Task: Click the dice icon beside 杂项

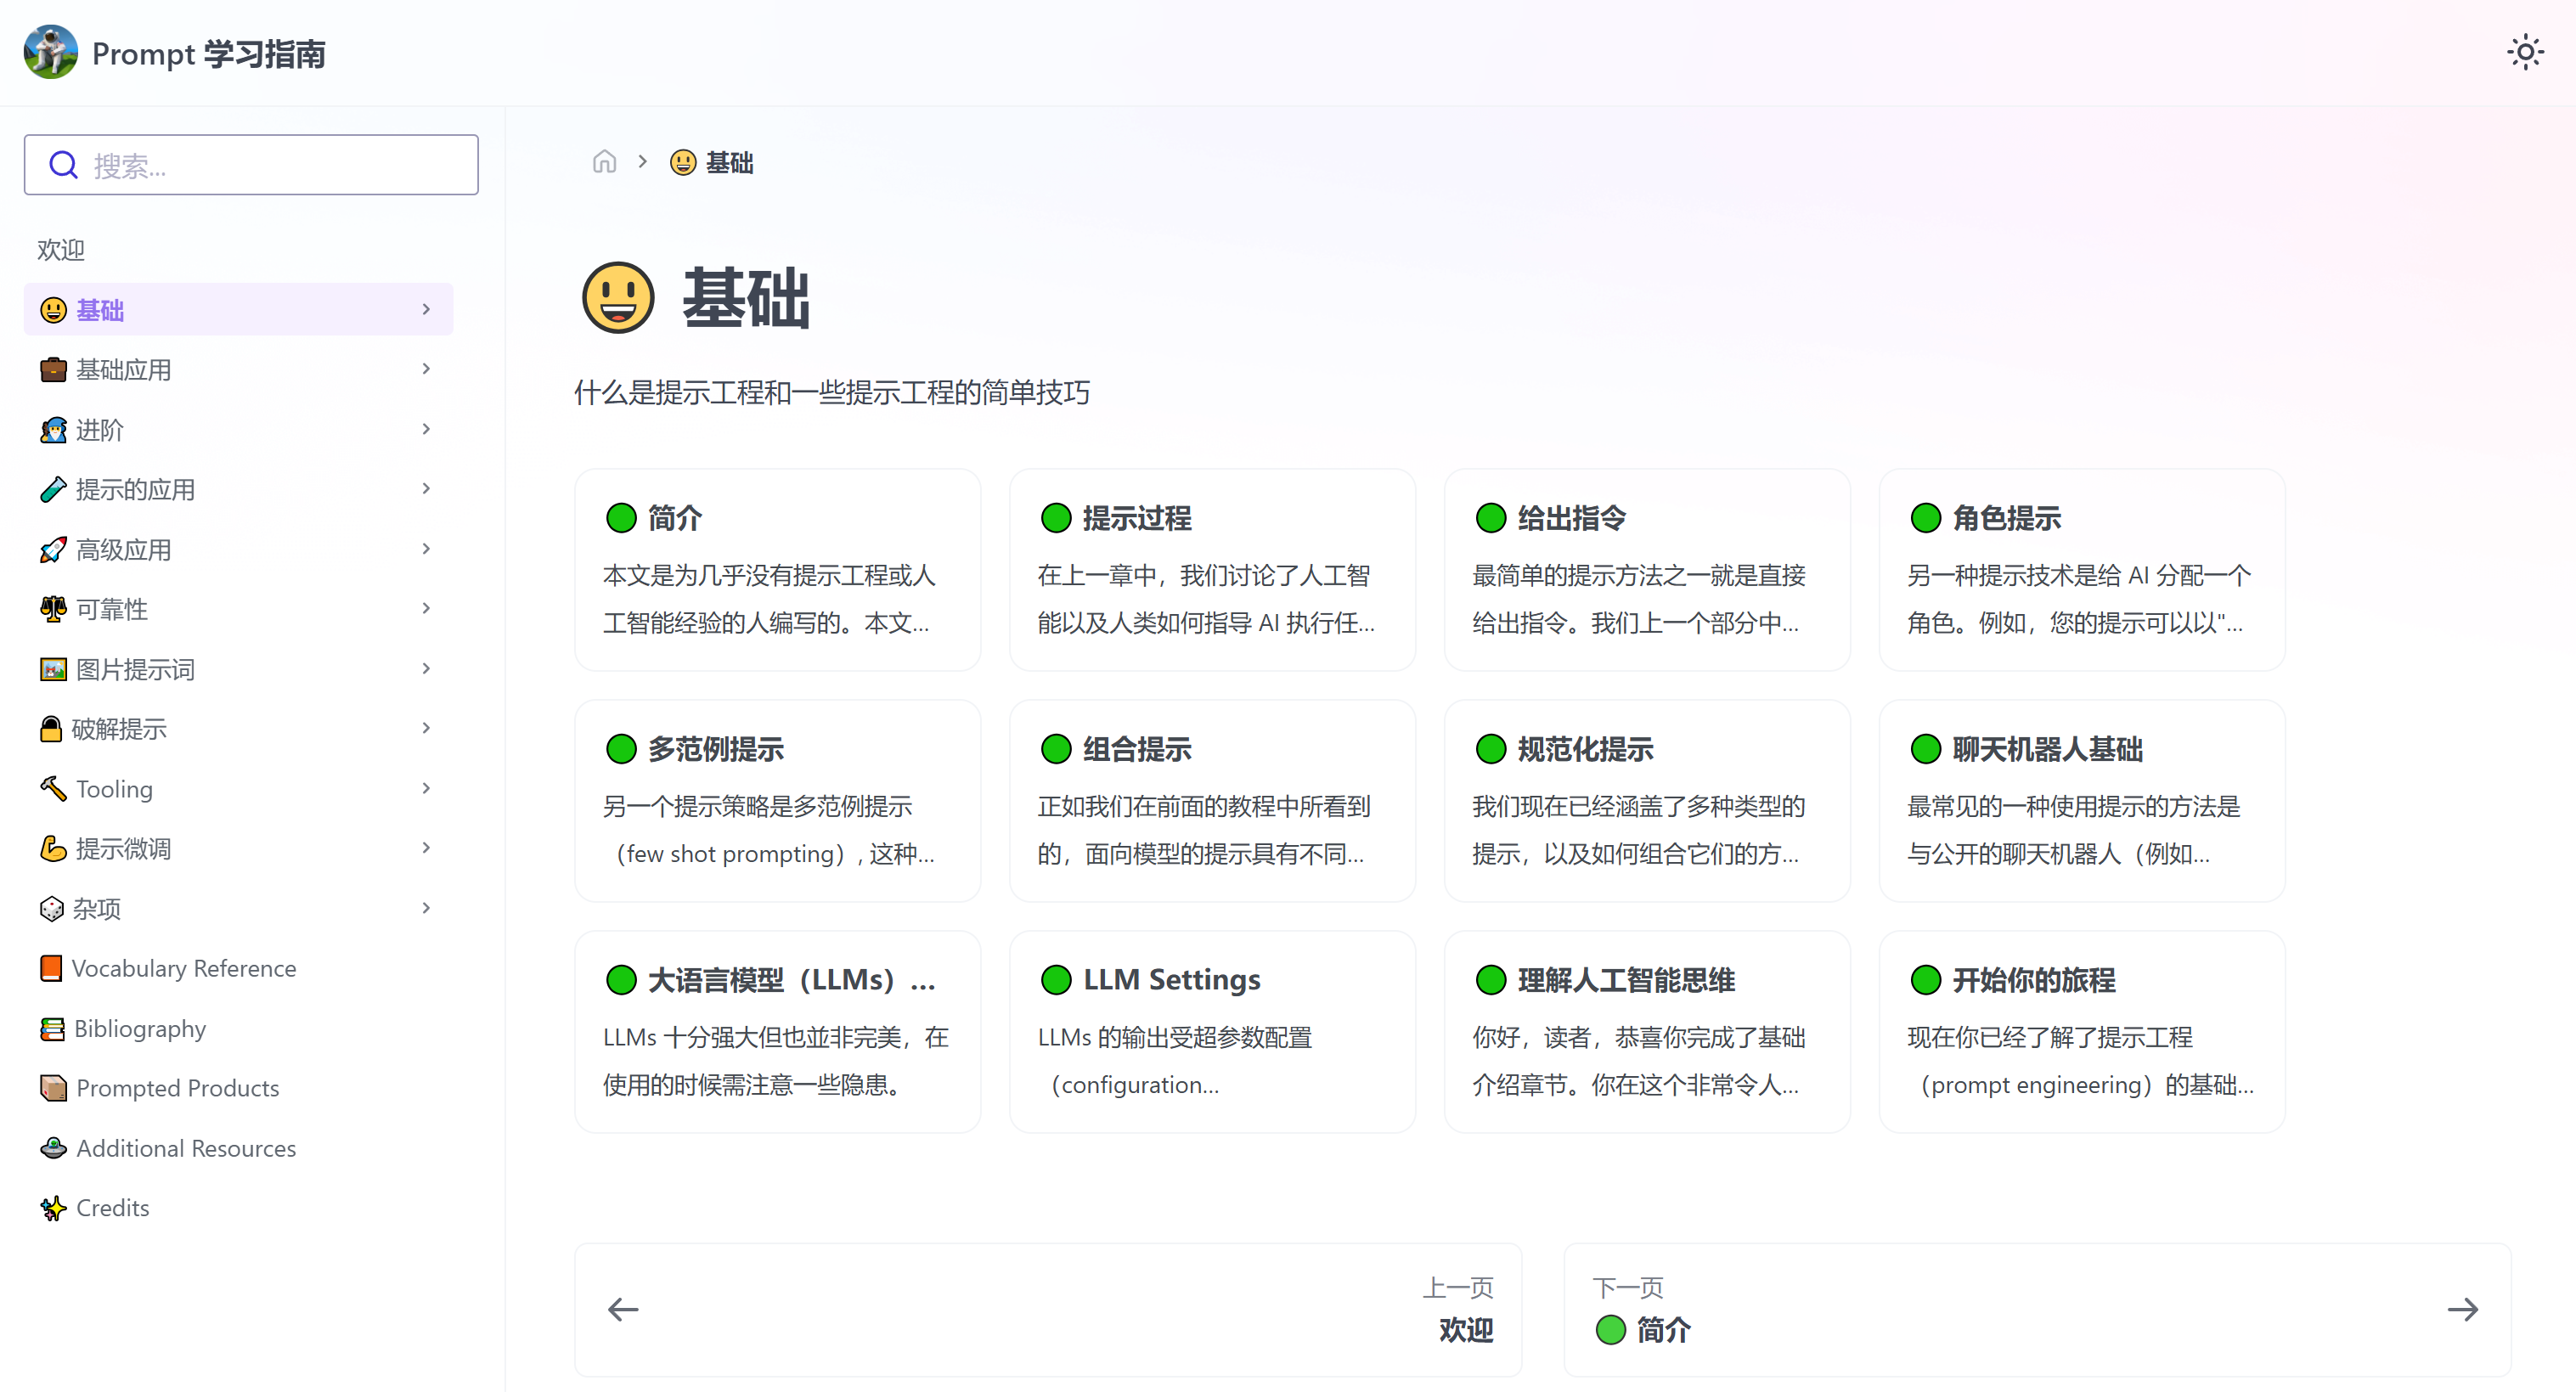Action: tap(51, 909)
